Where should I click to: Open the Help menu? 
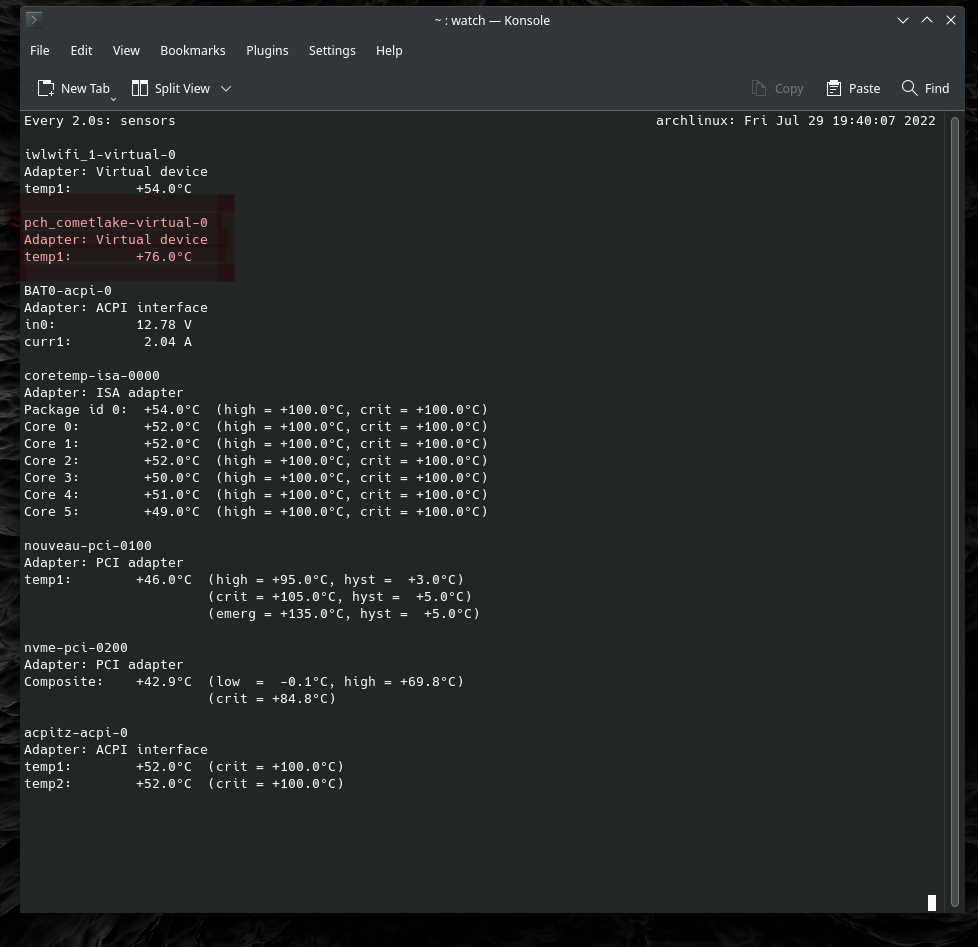[389, 51]
